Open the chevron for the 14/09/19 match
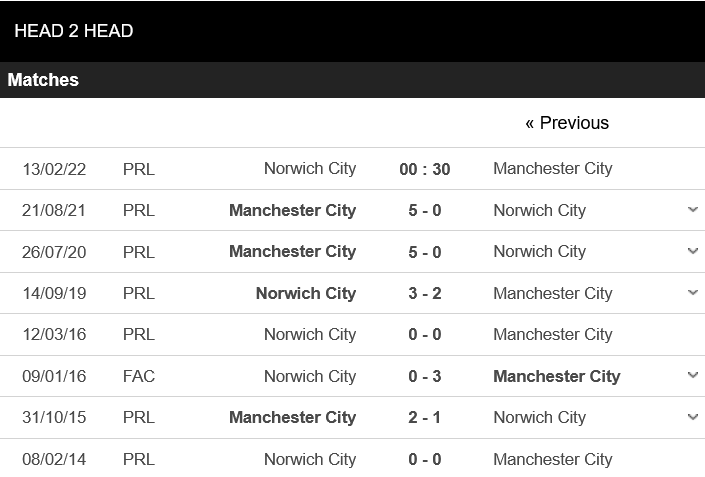Screen dimensions: 705x477 click(x=693, y=293)
